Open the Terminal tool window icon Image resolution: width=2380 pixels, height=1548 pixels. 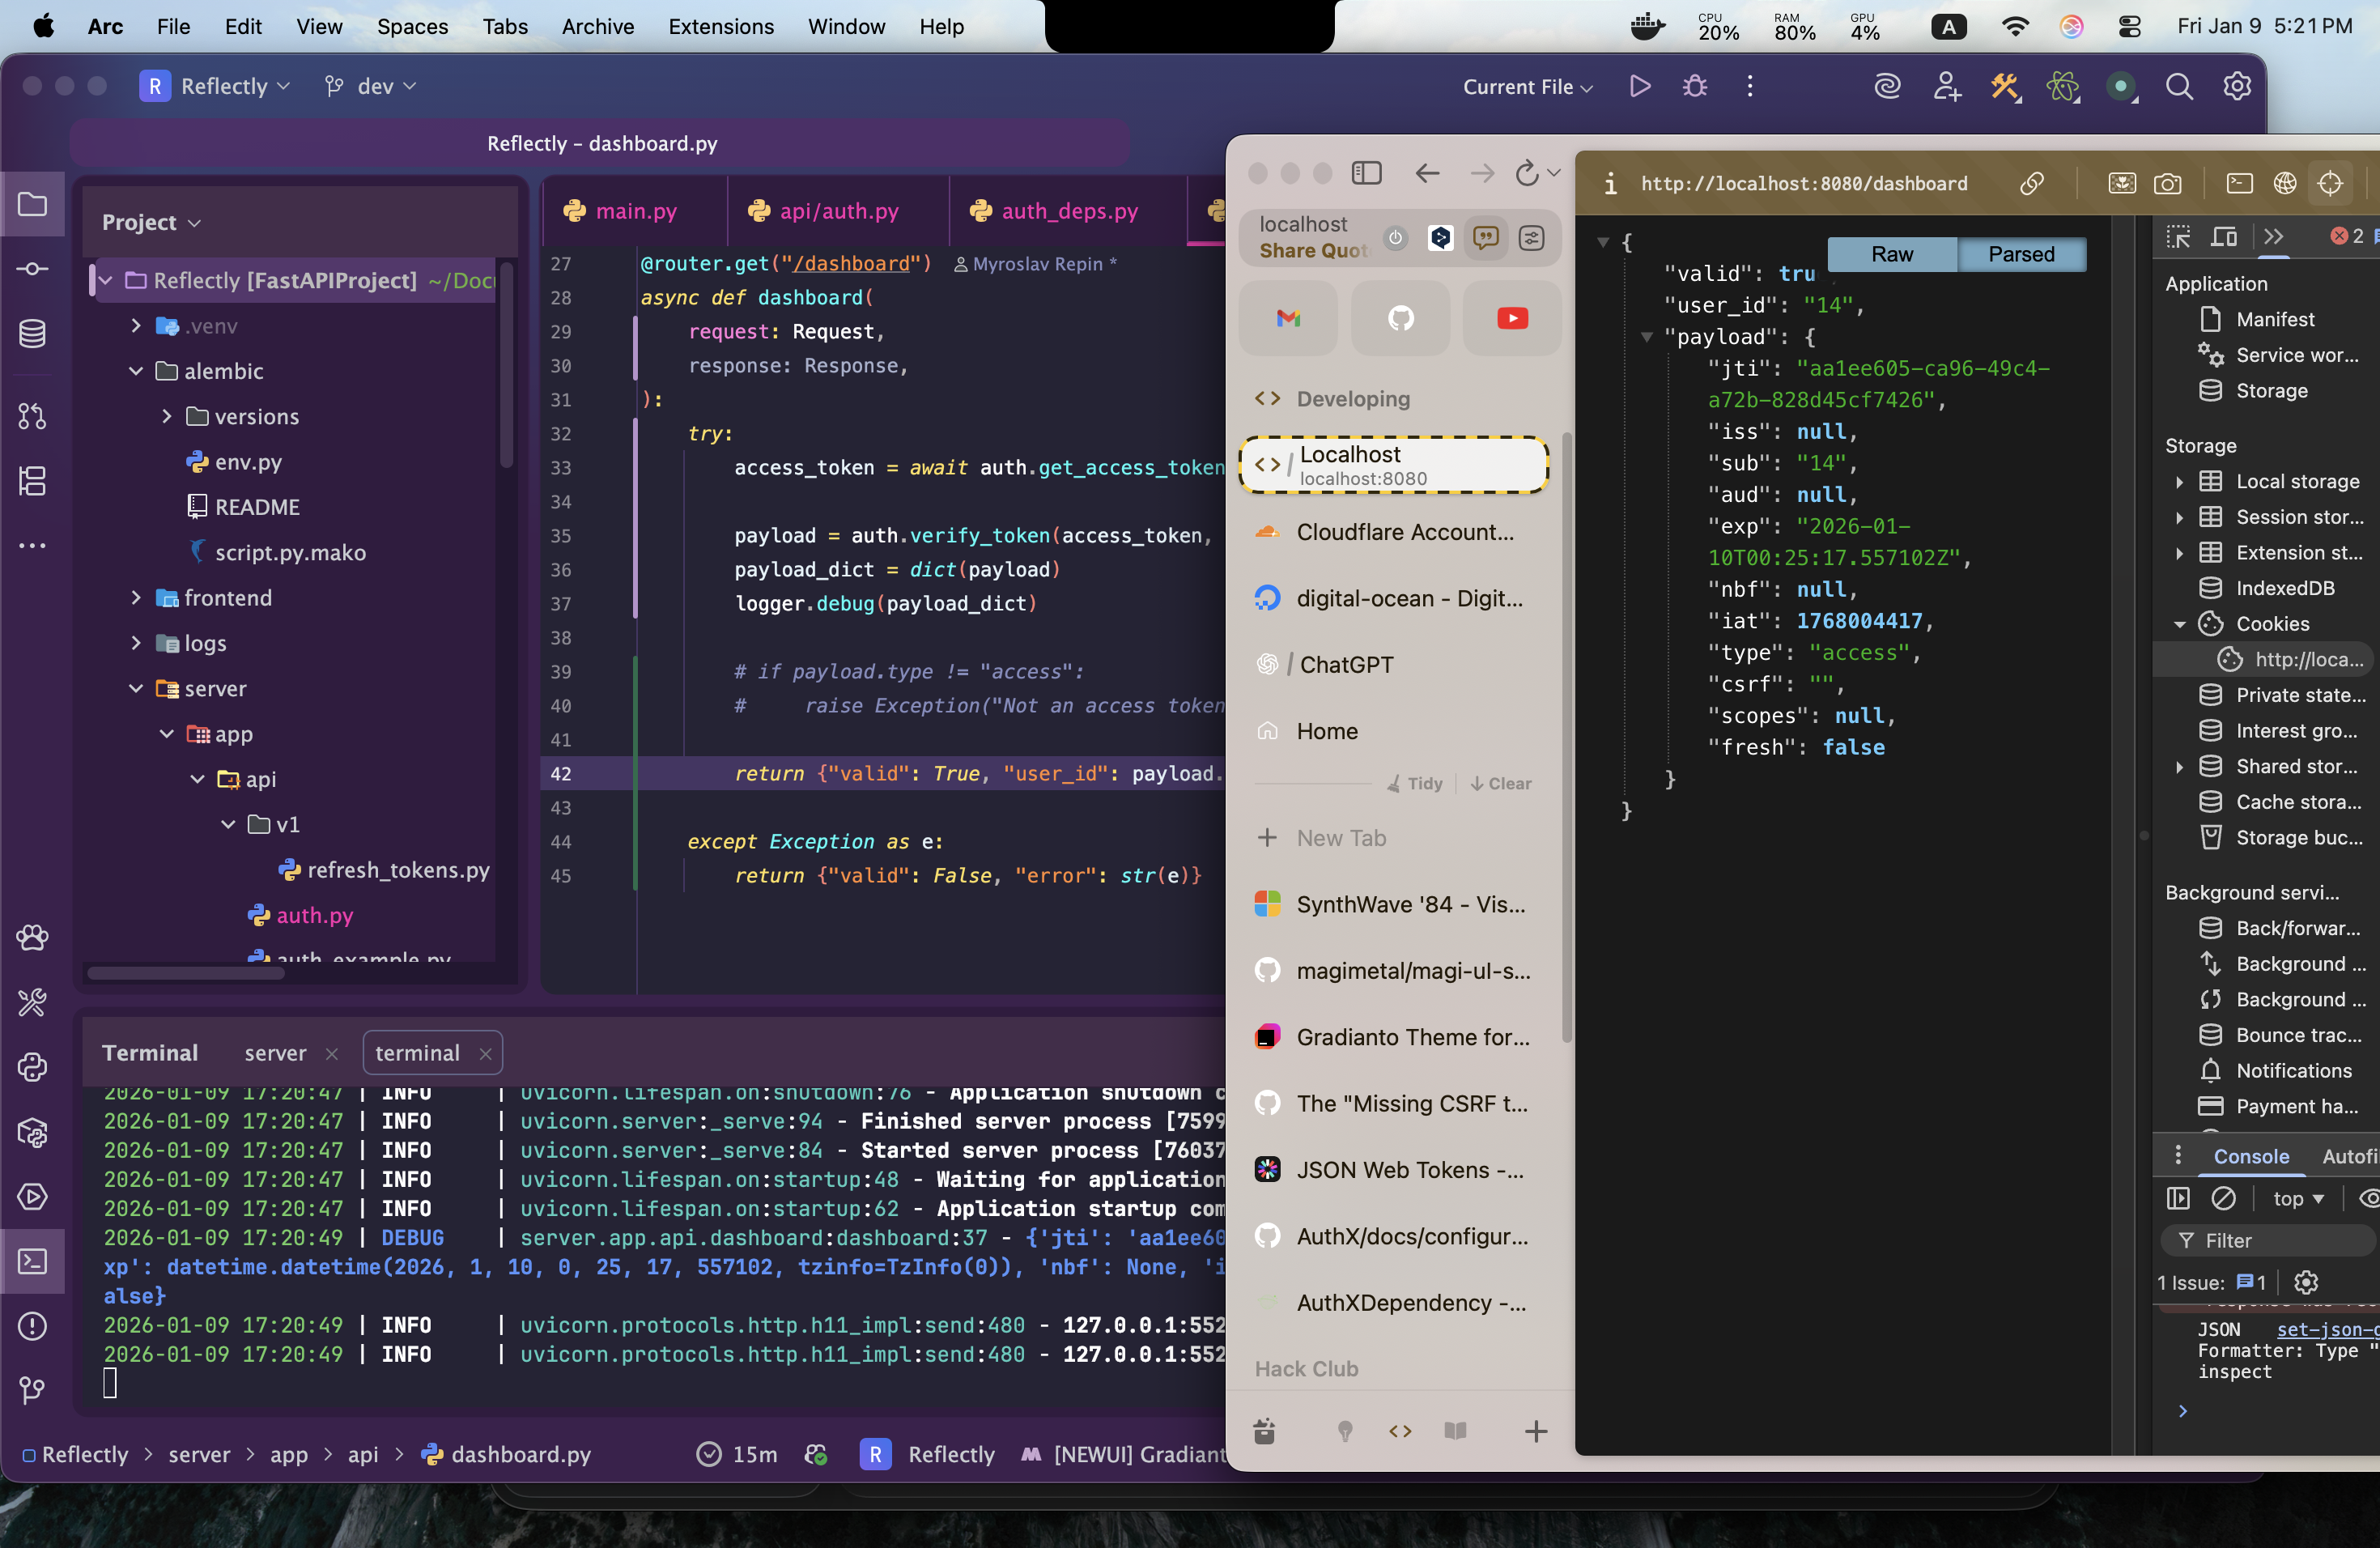tap(32, 1261)
